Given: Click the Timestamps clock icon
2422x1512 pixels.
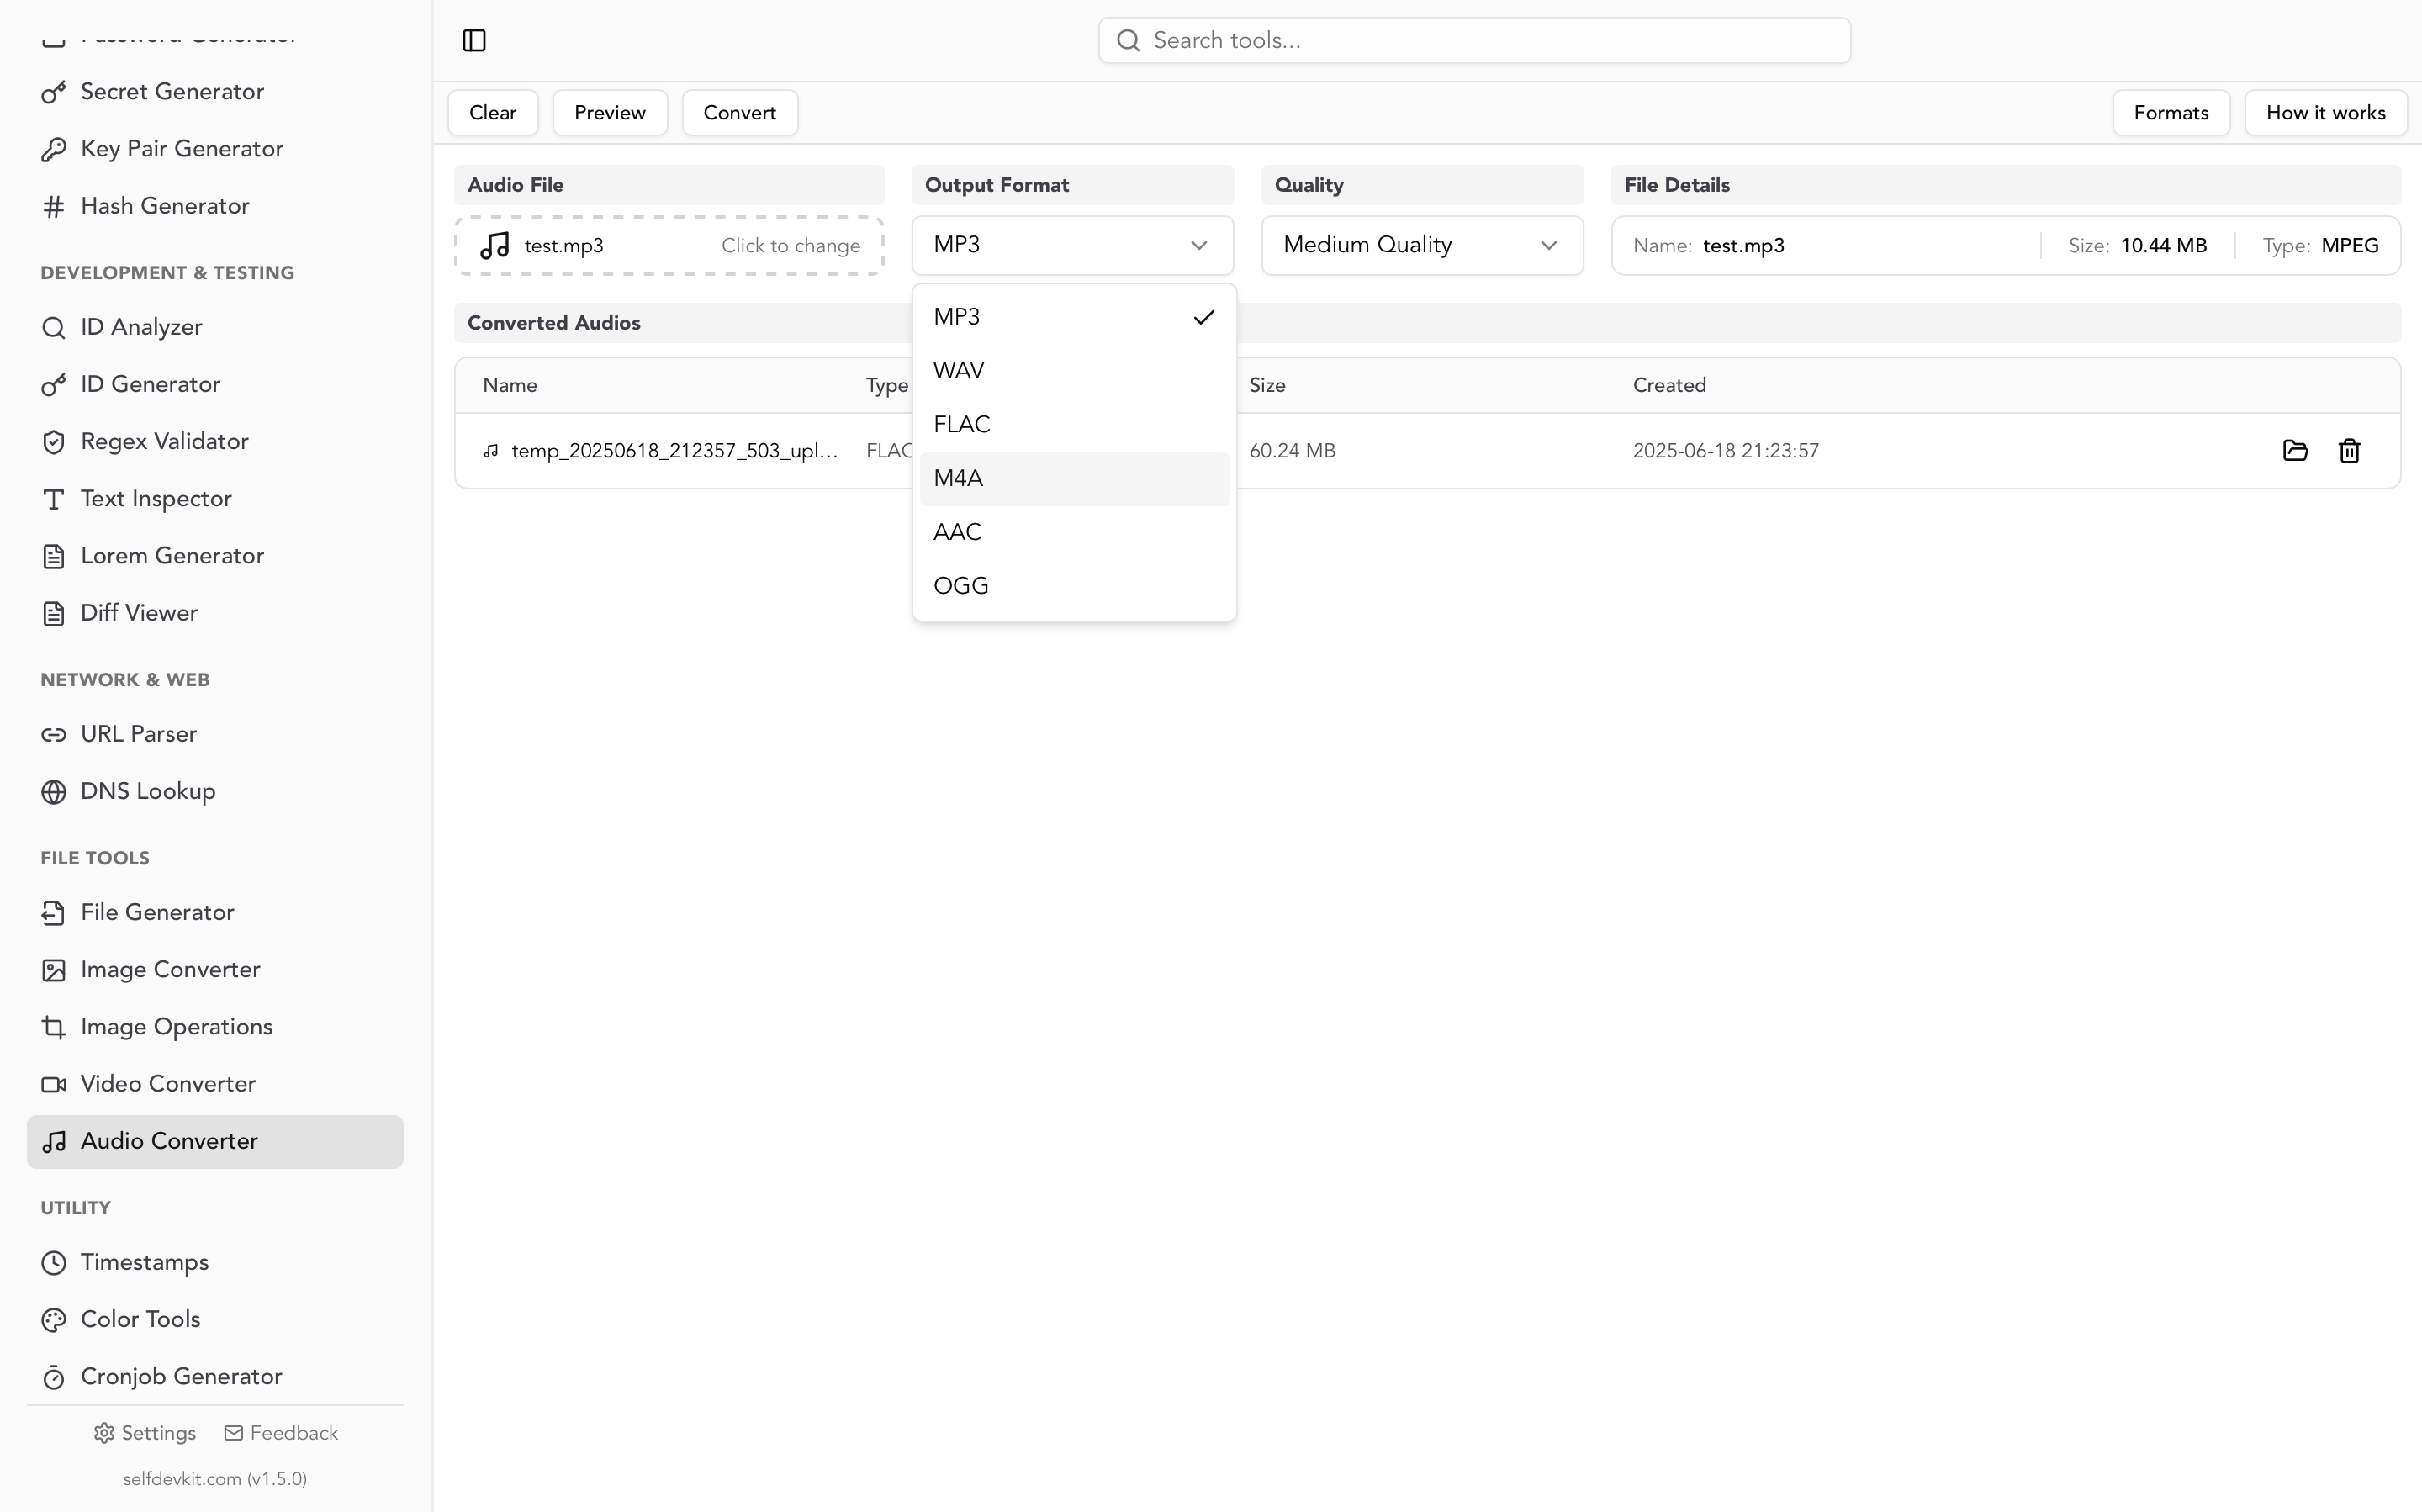Looking at the screenshot, I should 54,1263.
